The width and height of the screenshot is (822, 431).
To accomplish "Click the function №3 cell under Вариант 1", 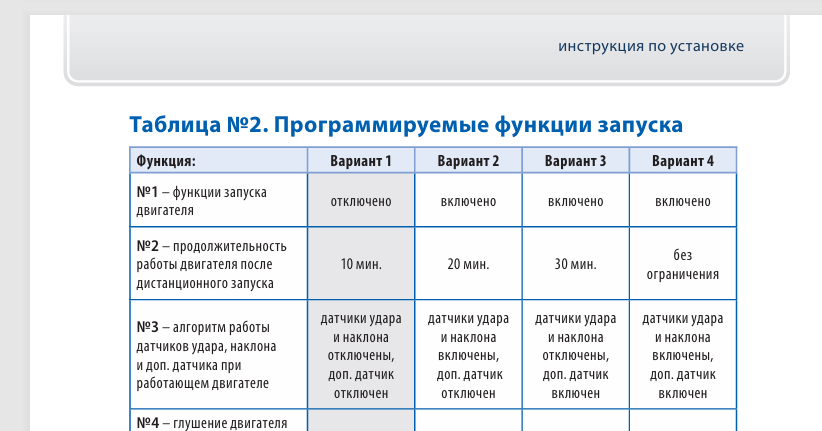I will click(x=361, y=355).
